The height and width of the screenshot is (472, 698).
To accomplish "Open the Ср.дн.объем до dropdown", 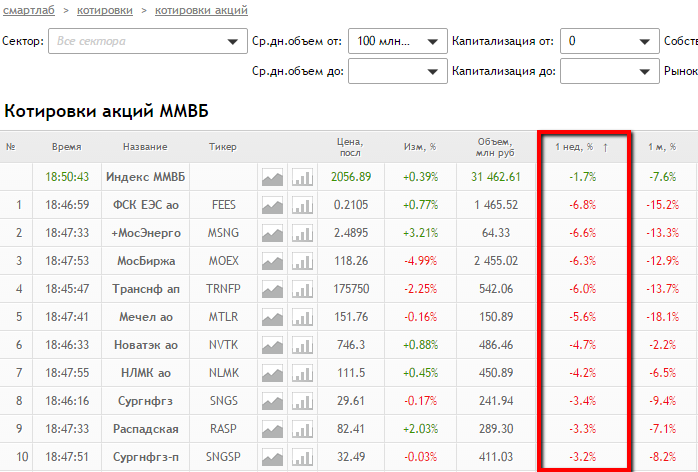I will pyautogui.click(x=433, y=72).
